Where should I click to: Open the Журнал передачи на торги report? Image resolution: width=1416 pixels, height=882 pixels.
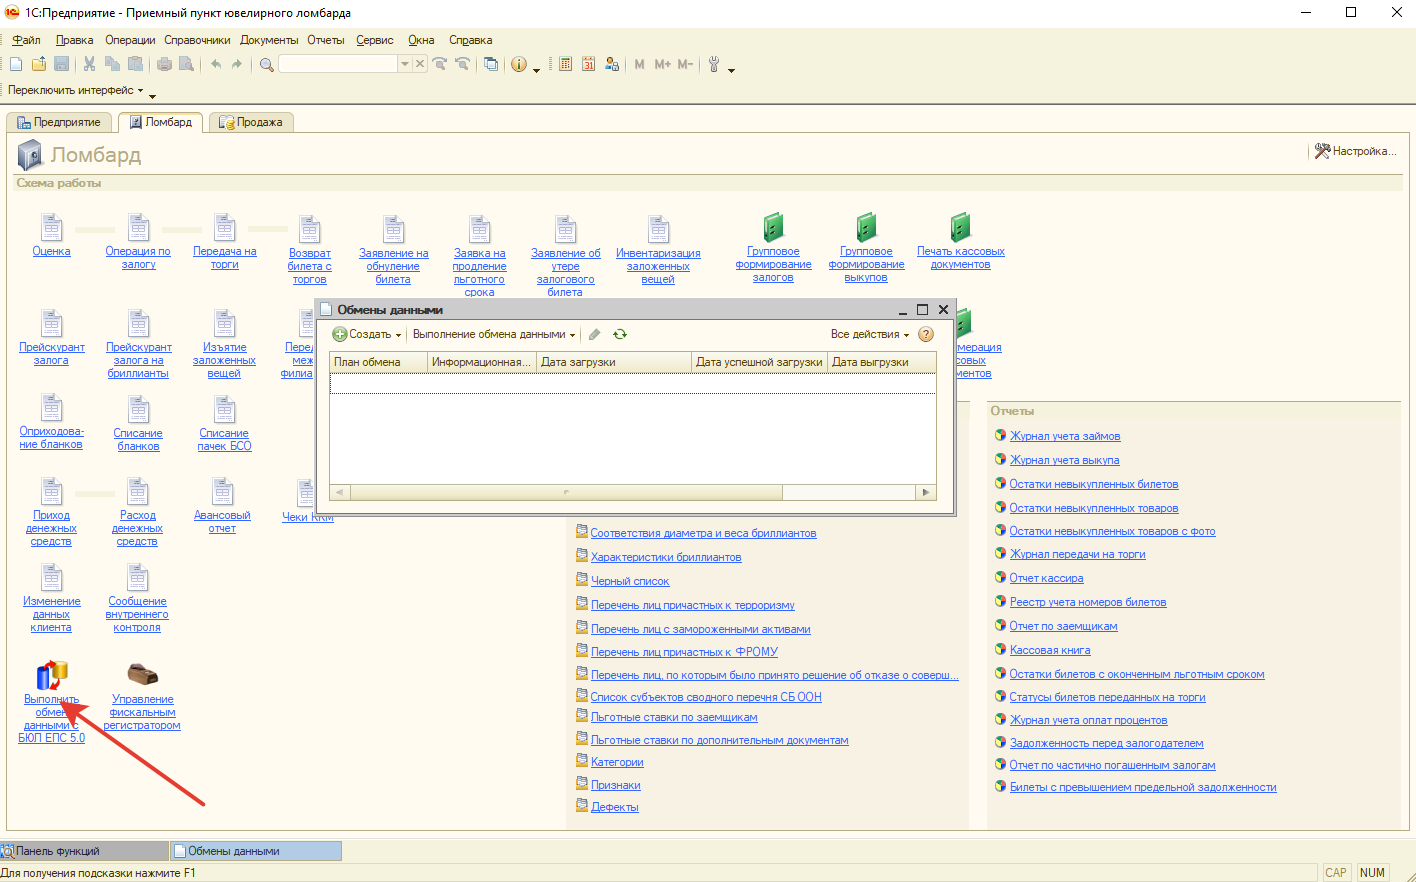1077,554
